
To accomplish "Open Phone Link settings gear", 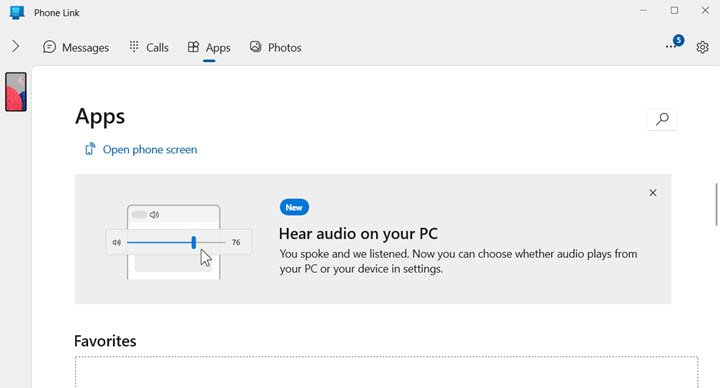I will pyautogui.click(x=702, y=47).
